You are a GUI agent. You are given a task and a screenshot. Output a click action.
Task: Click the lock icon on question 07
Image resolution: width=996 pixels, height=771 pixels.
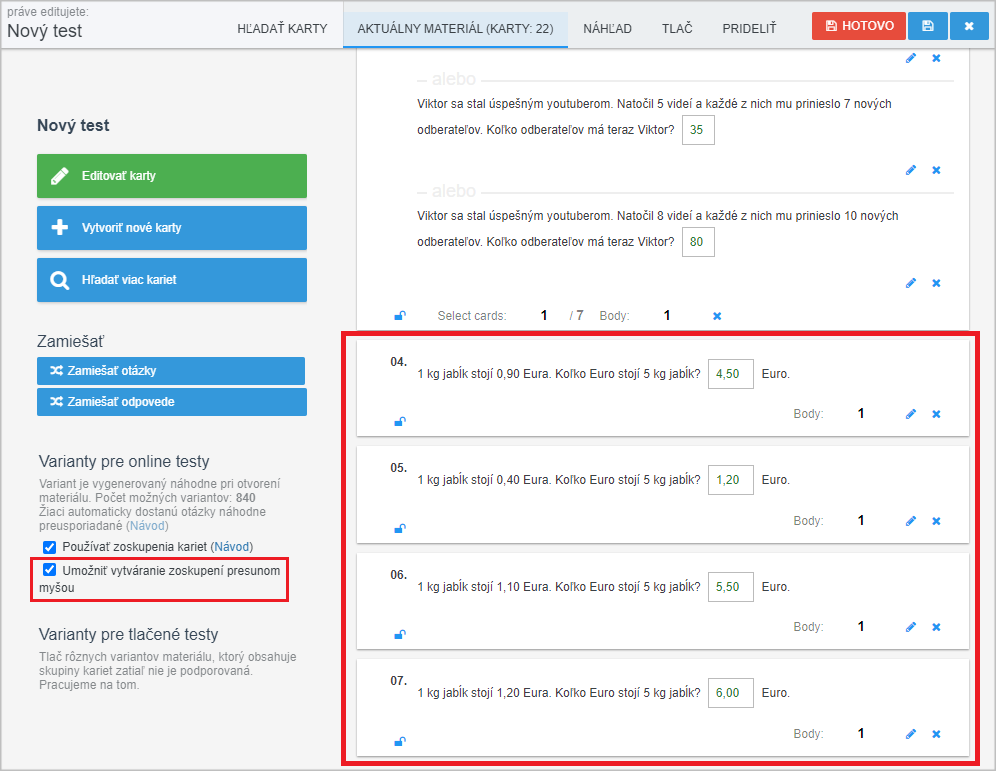(400, 741)
